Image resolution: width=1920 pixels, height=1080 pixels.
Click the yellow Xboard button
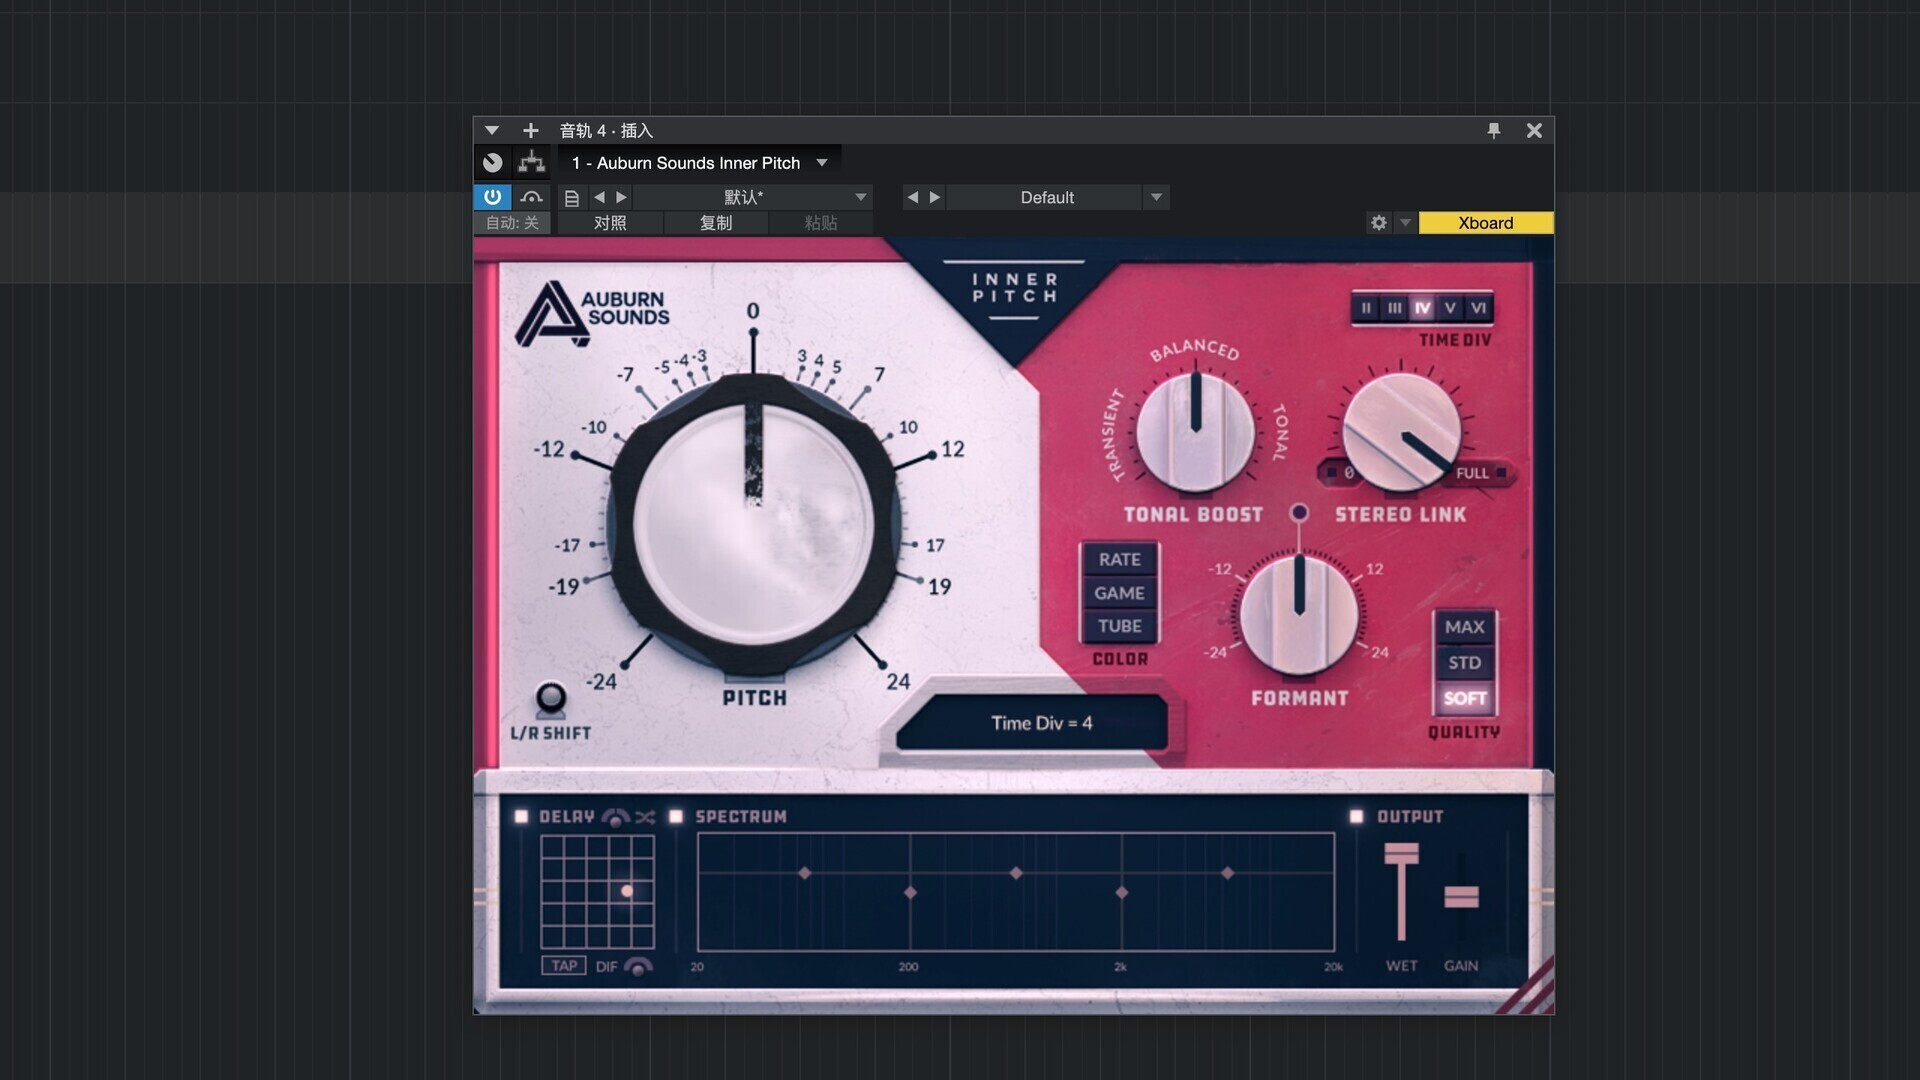coord(1486,223)
